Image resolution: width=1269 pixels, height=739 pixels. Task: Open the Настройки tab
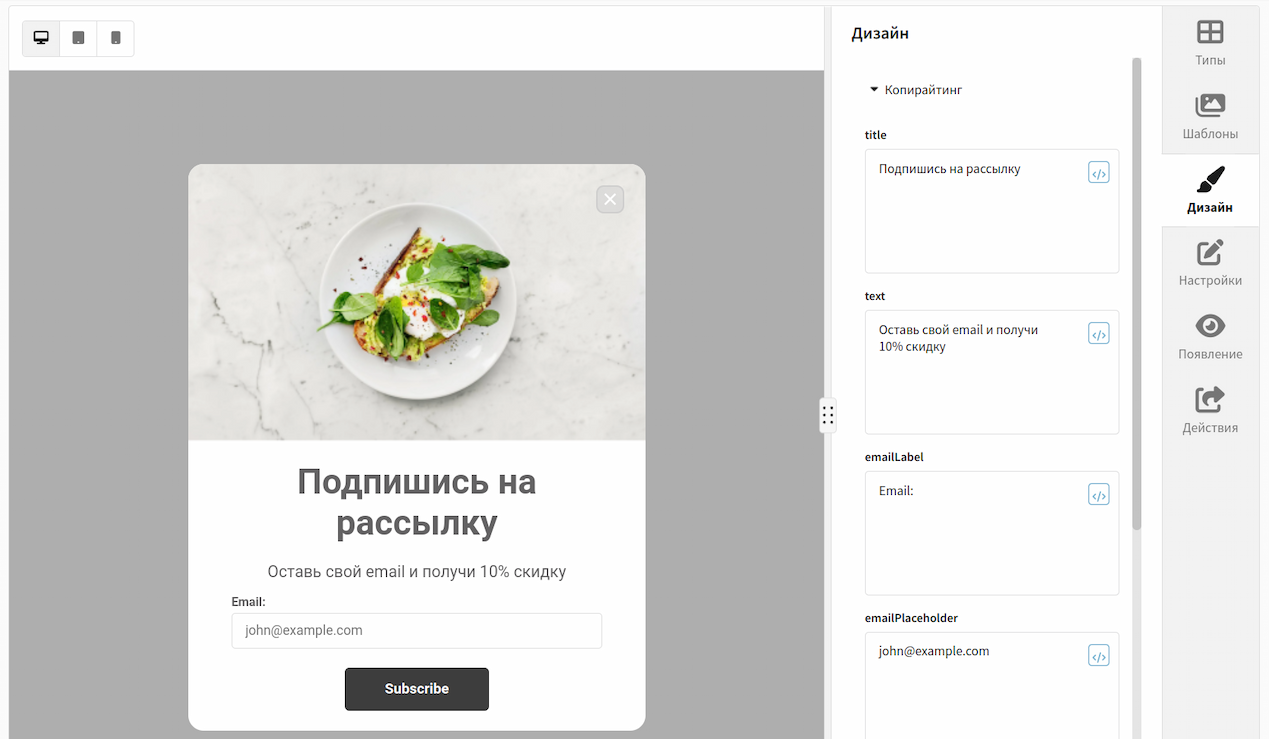pos(1210,264)
